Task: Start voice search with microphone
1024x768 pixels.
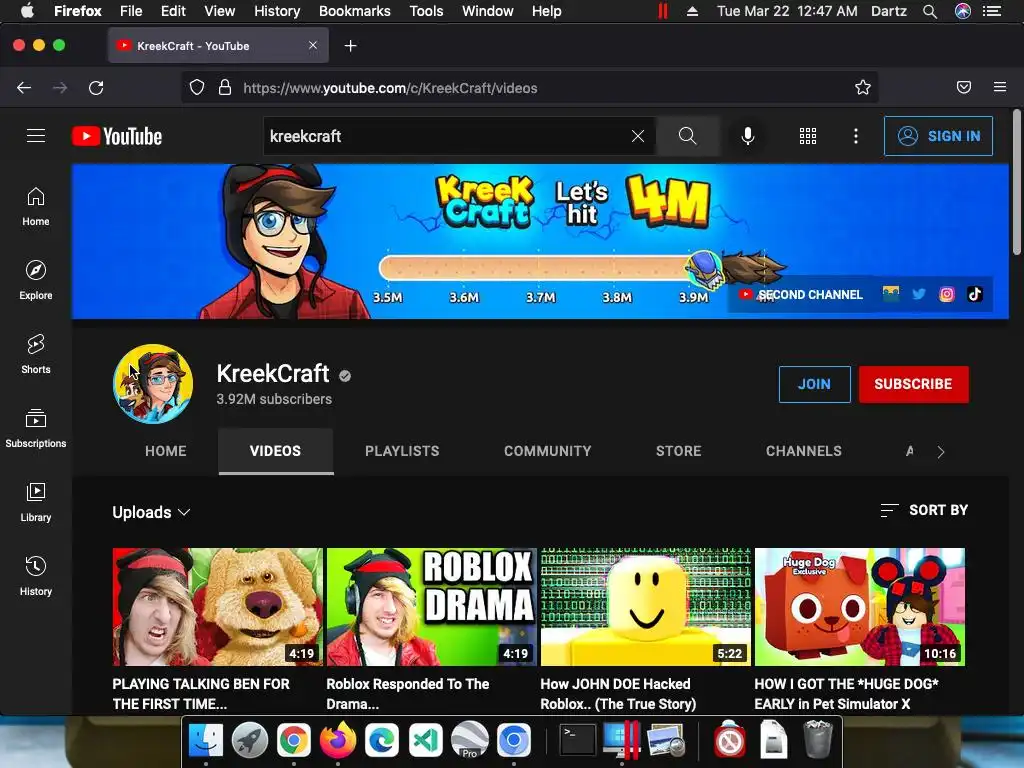Action: (x=748, y=136)
